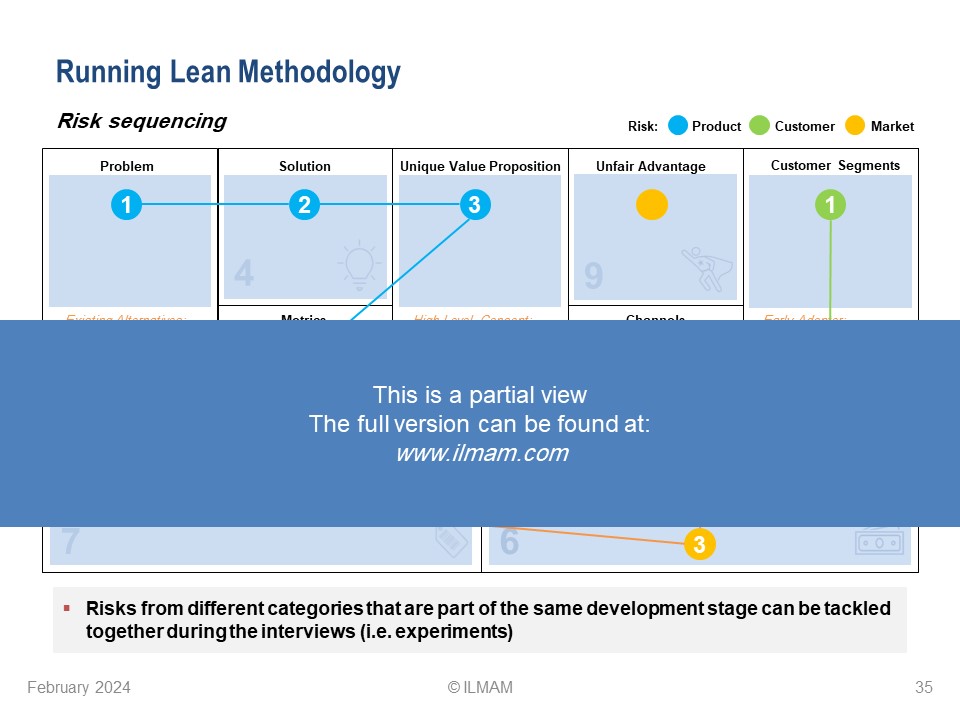960x720 pixels.
Task: Open the www.ilmam.com link
Action: [481, 453]
